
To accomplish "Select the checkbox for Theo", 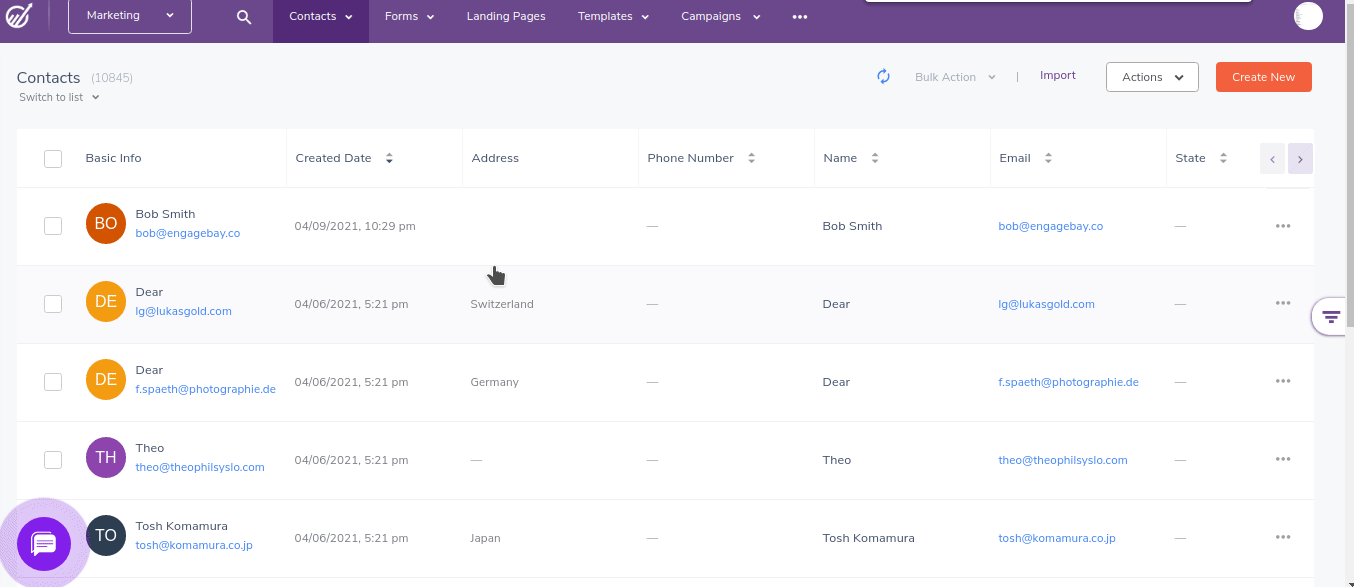I will [53, 460].
